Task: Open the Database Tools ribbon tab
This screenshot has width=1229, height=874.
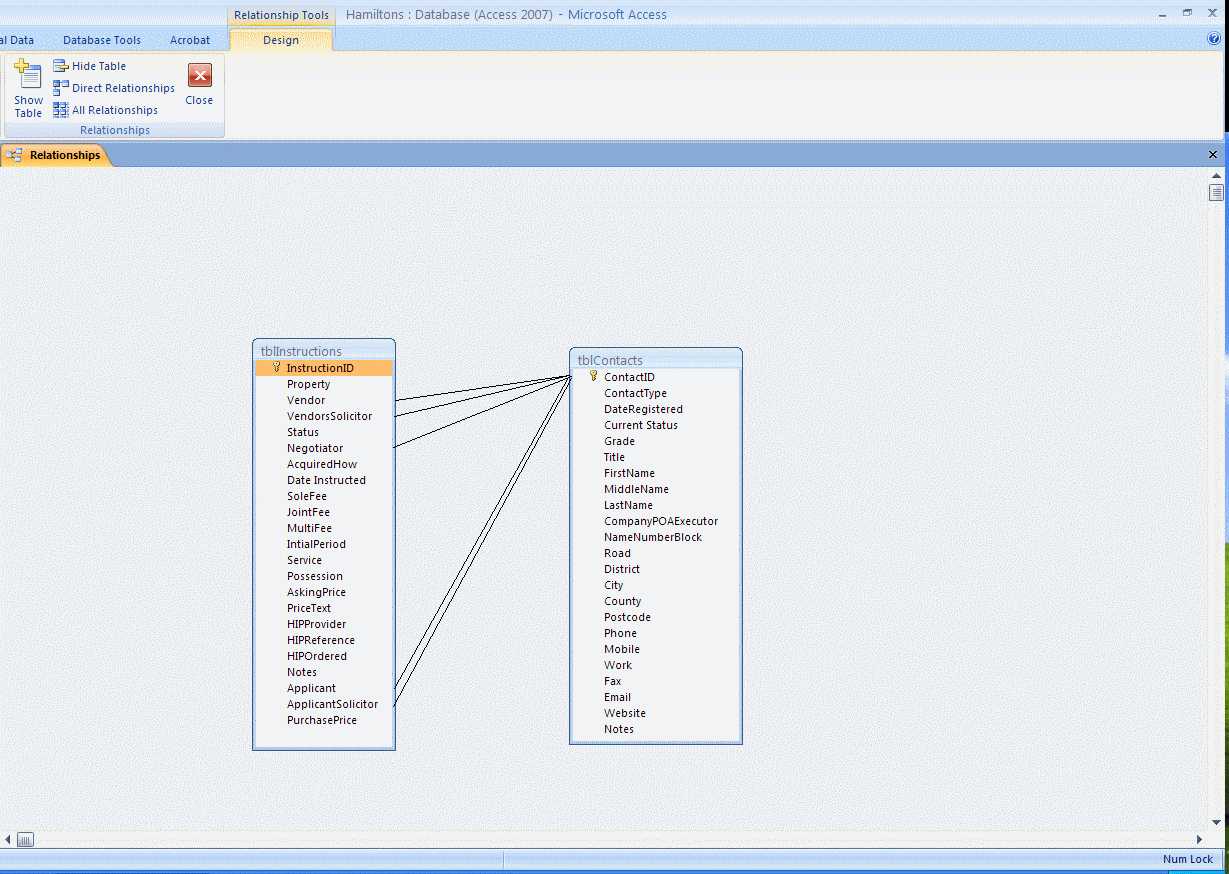Action: [102, 40]
